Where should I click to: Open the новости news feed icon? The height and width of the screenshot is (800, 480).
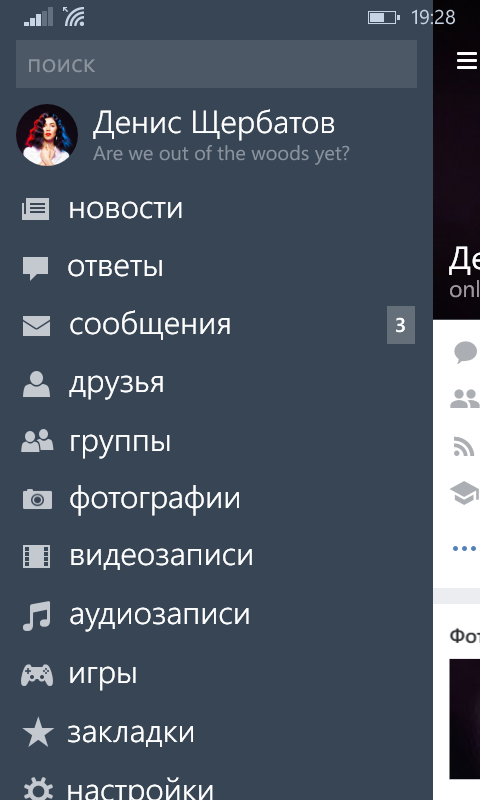tap(36, 209)
